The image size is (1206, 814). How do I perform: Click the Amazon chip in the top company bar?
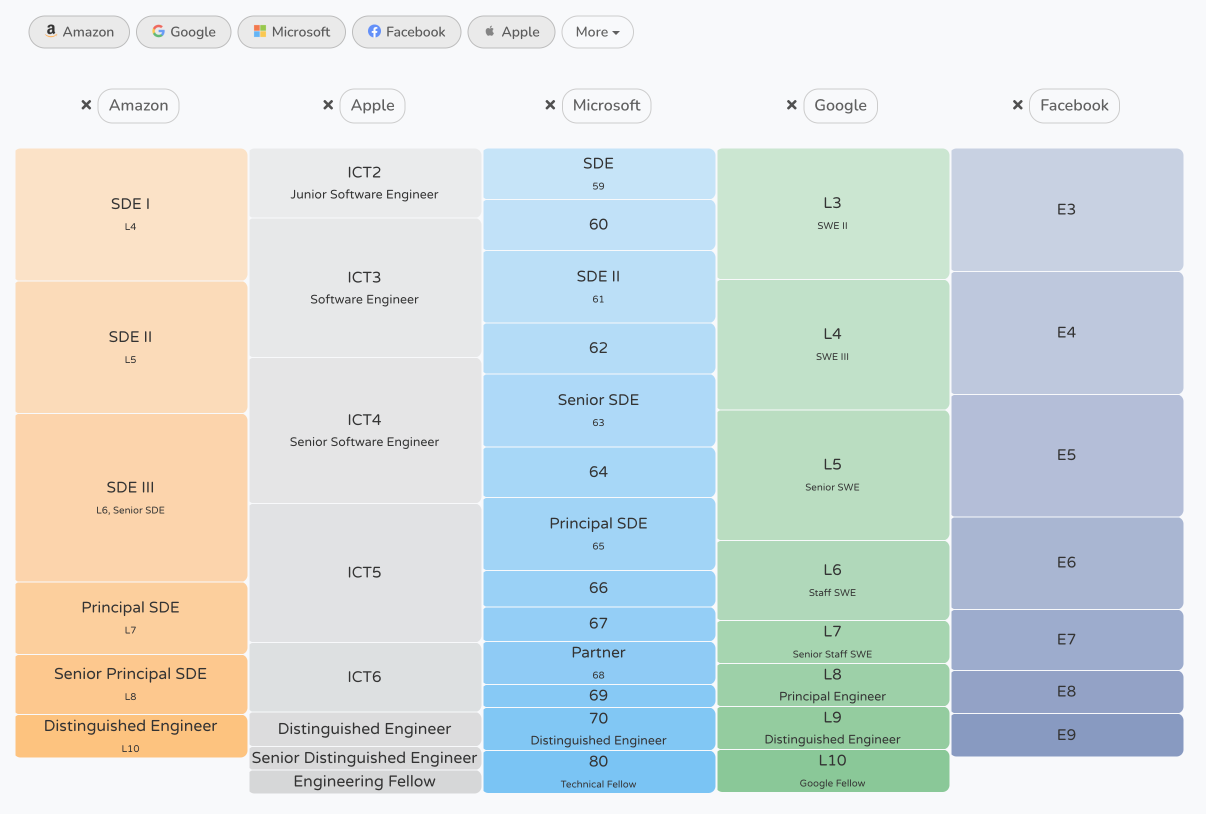click(79, 32)
